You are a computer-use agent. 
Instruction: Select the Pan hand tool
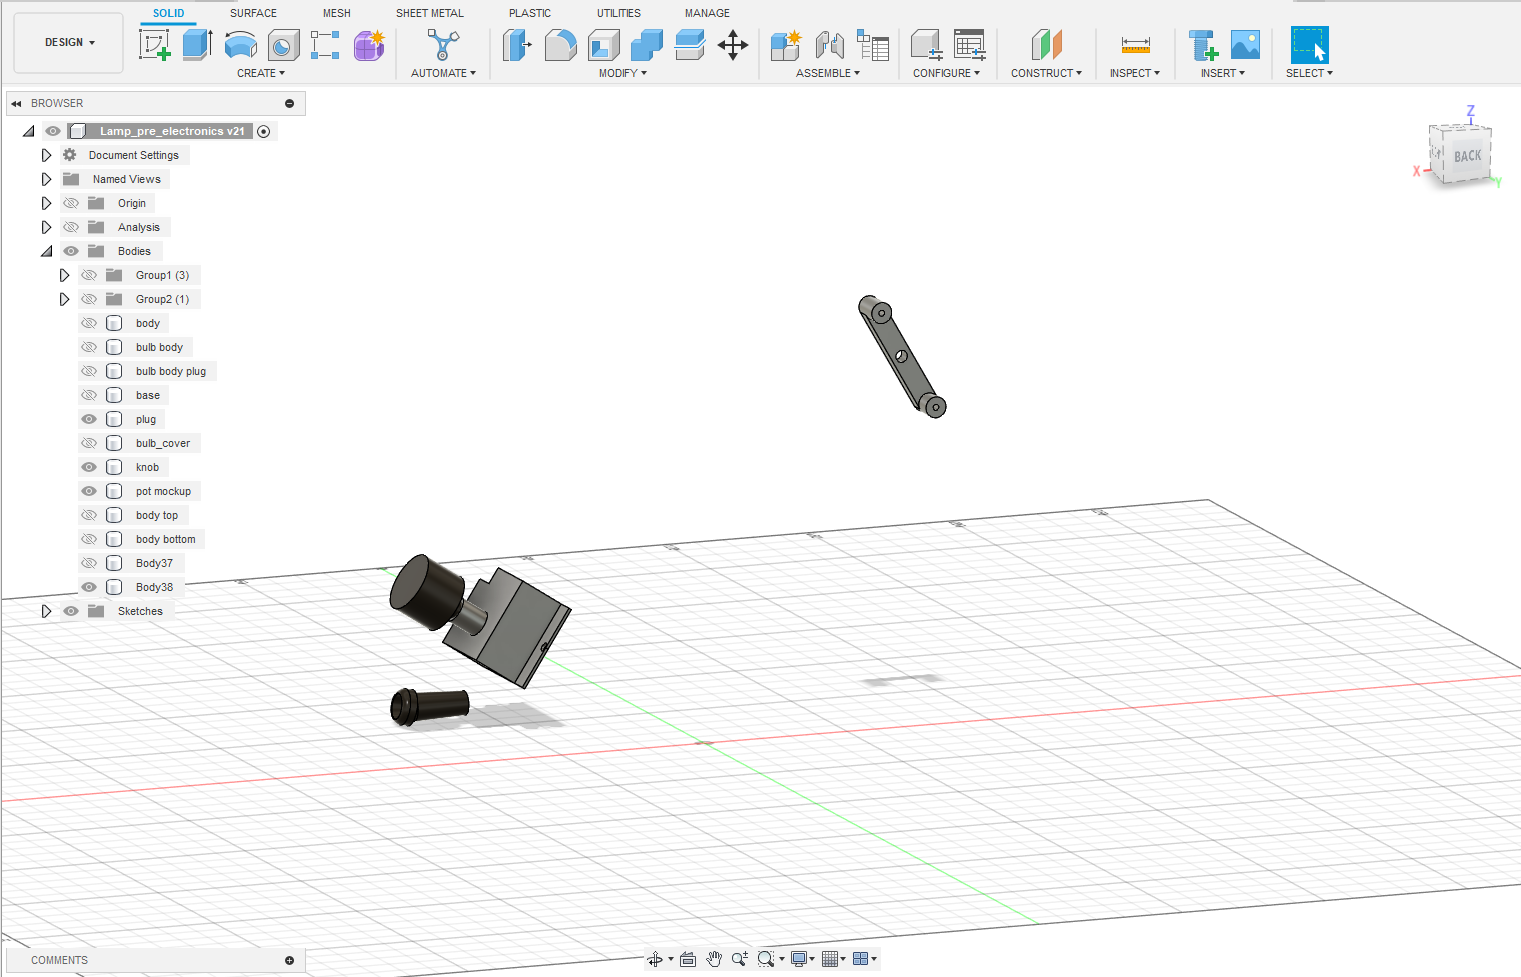[x=714, y=959]
